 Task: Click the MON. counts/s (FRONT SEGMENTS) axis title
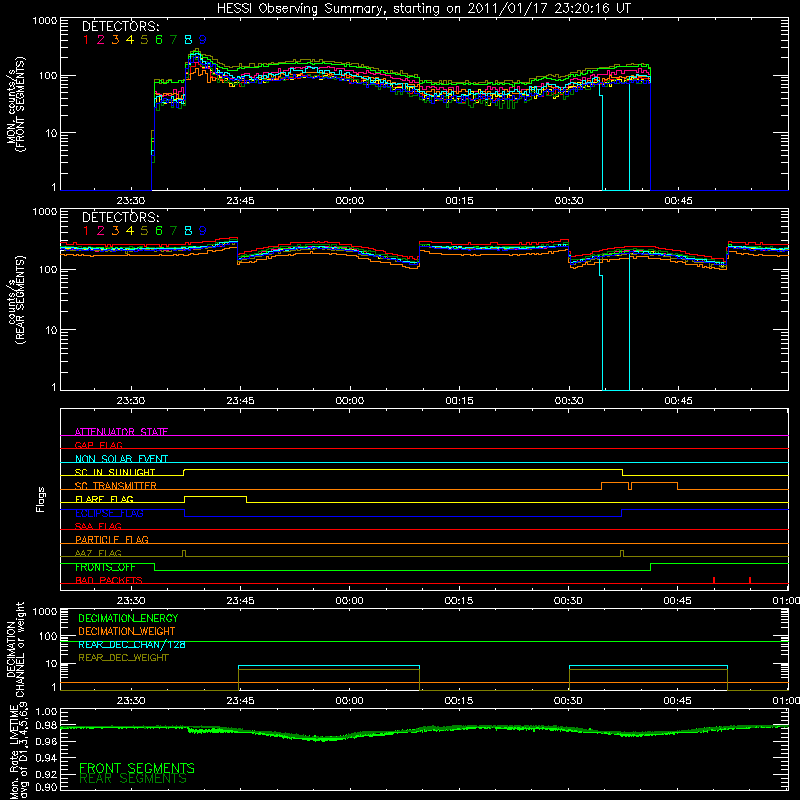[x=15, y=104]
